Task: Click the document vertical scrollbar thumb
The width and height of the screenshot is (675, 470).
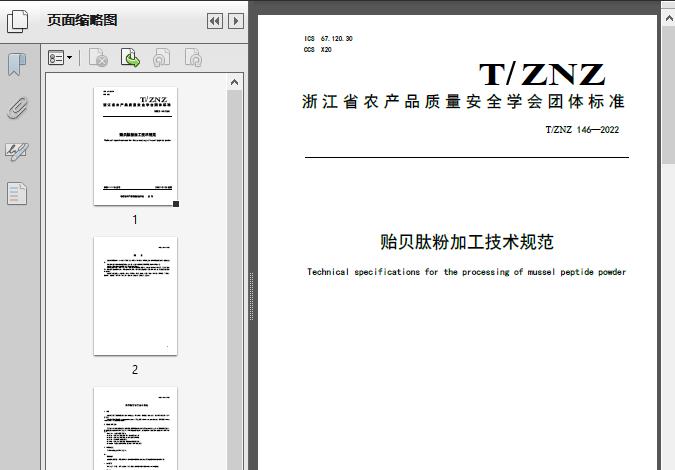Action: [x=669, y=95]
